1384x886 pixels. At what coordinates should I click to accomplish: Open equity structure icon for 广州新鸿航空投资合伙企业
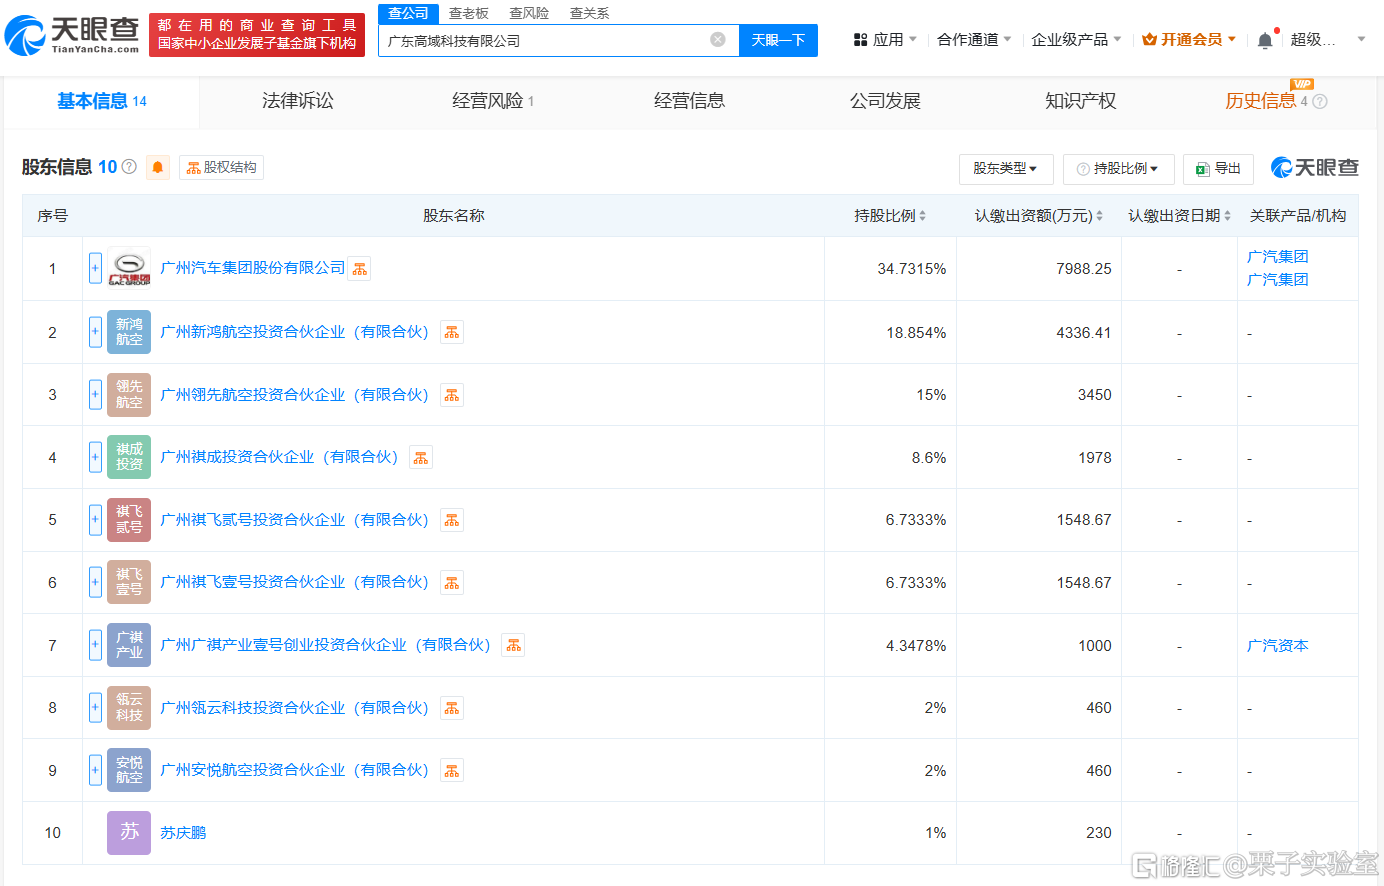tap(452, 332)
